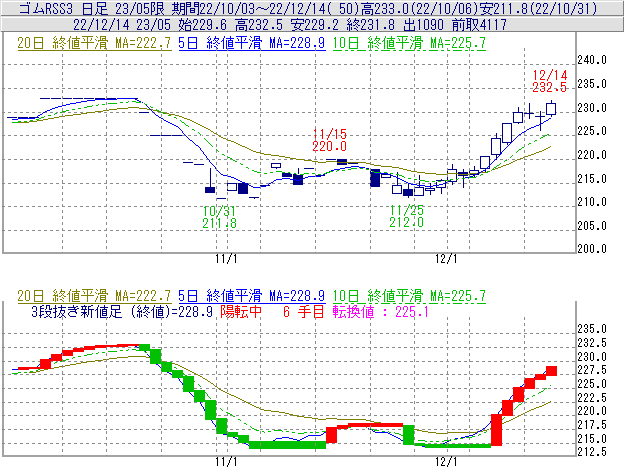This screenshot has height=475, width=624.
Task: Click the red '11/15 220.0' peak annotation
Action: pos(330,140)
